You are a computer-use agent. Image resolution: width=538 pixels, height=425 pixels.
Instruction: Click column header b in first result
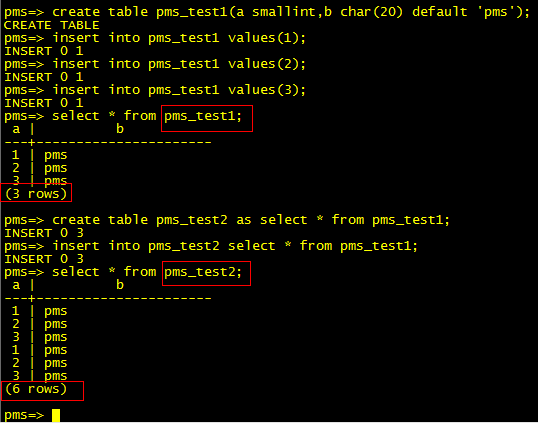tap(120, 129)
